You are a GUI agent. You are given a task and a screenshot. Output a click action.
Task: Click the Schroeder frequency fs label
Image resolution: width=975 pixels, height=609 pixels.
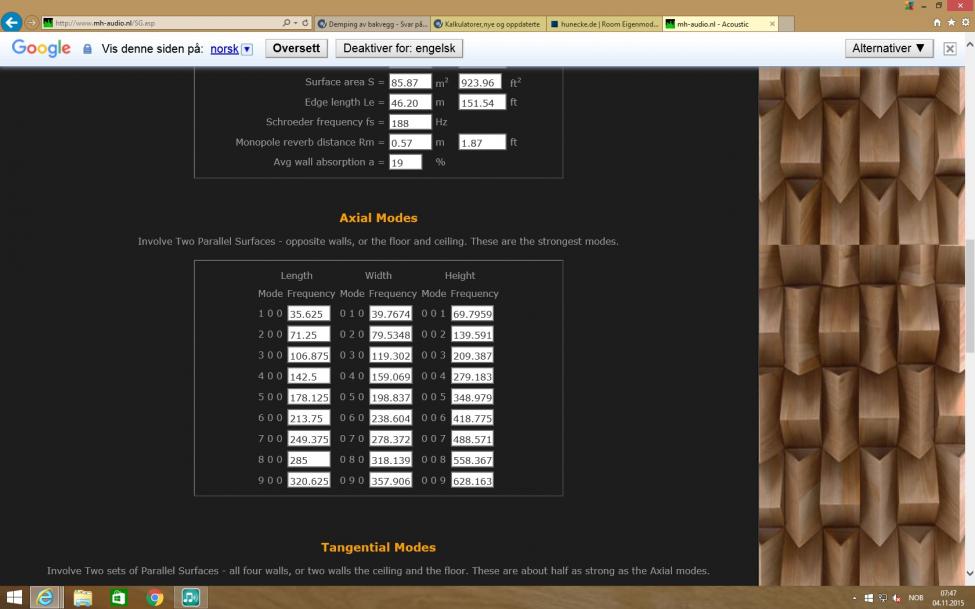point(325,122)
